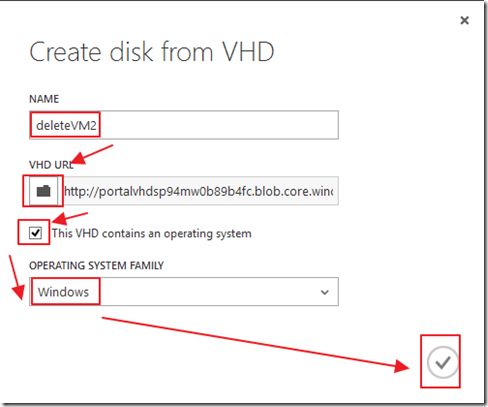Click the 'This VHD contains an operating system' label
Image resolution: width=488 pixels, height=407 pixels.
[x=152, y=233]
